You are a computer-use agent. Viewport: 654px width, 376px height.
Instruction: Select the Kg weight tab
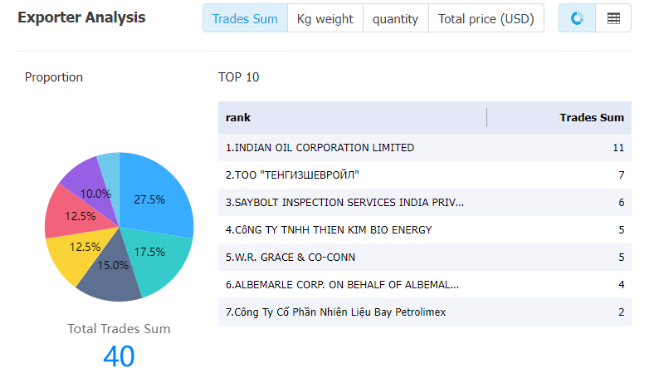tap(325, 18)
